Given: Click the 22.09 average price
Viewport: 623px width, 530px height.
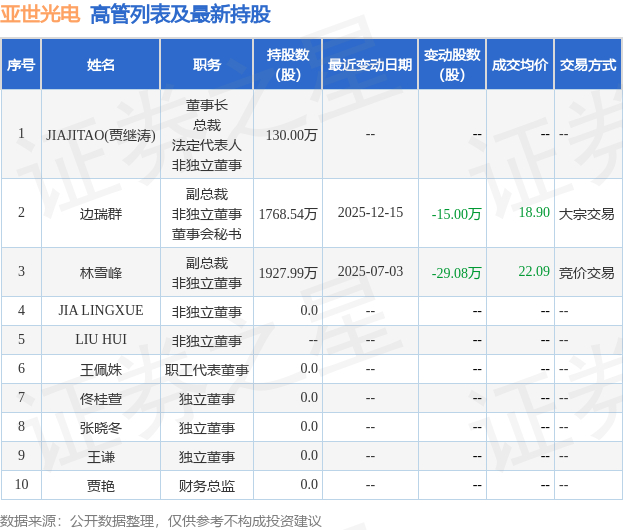Looking at the screenshot, I should click(x=534, y=271).
